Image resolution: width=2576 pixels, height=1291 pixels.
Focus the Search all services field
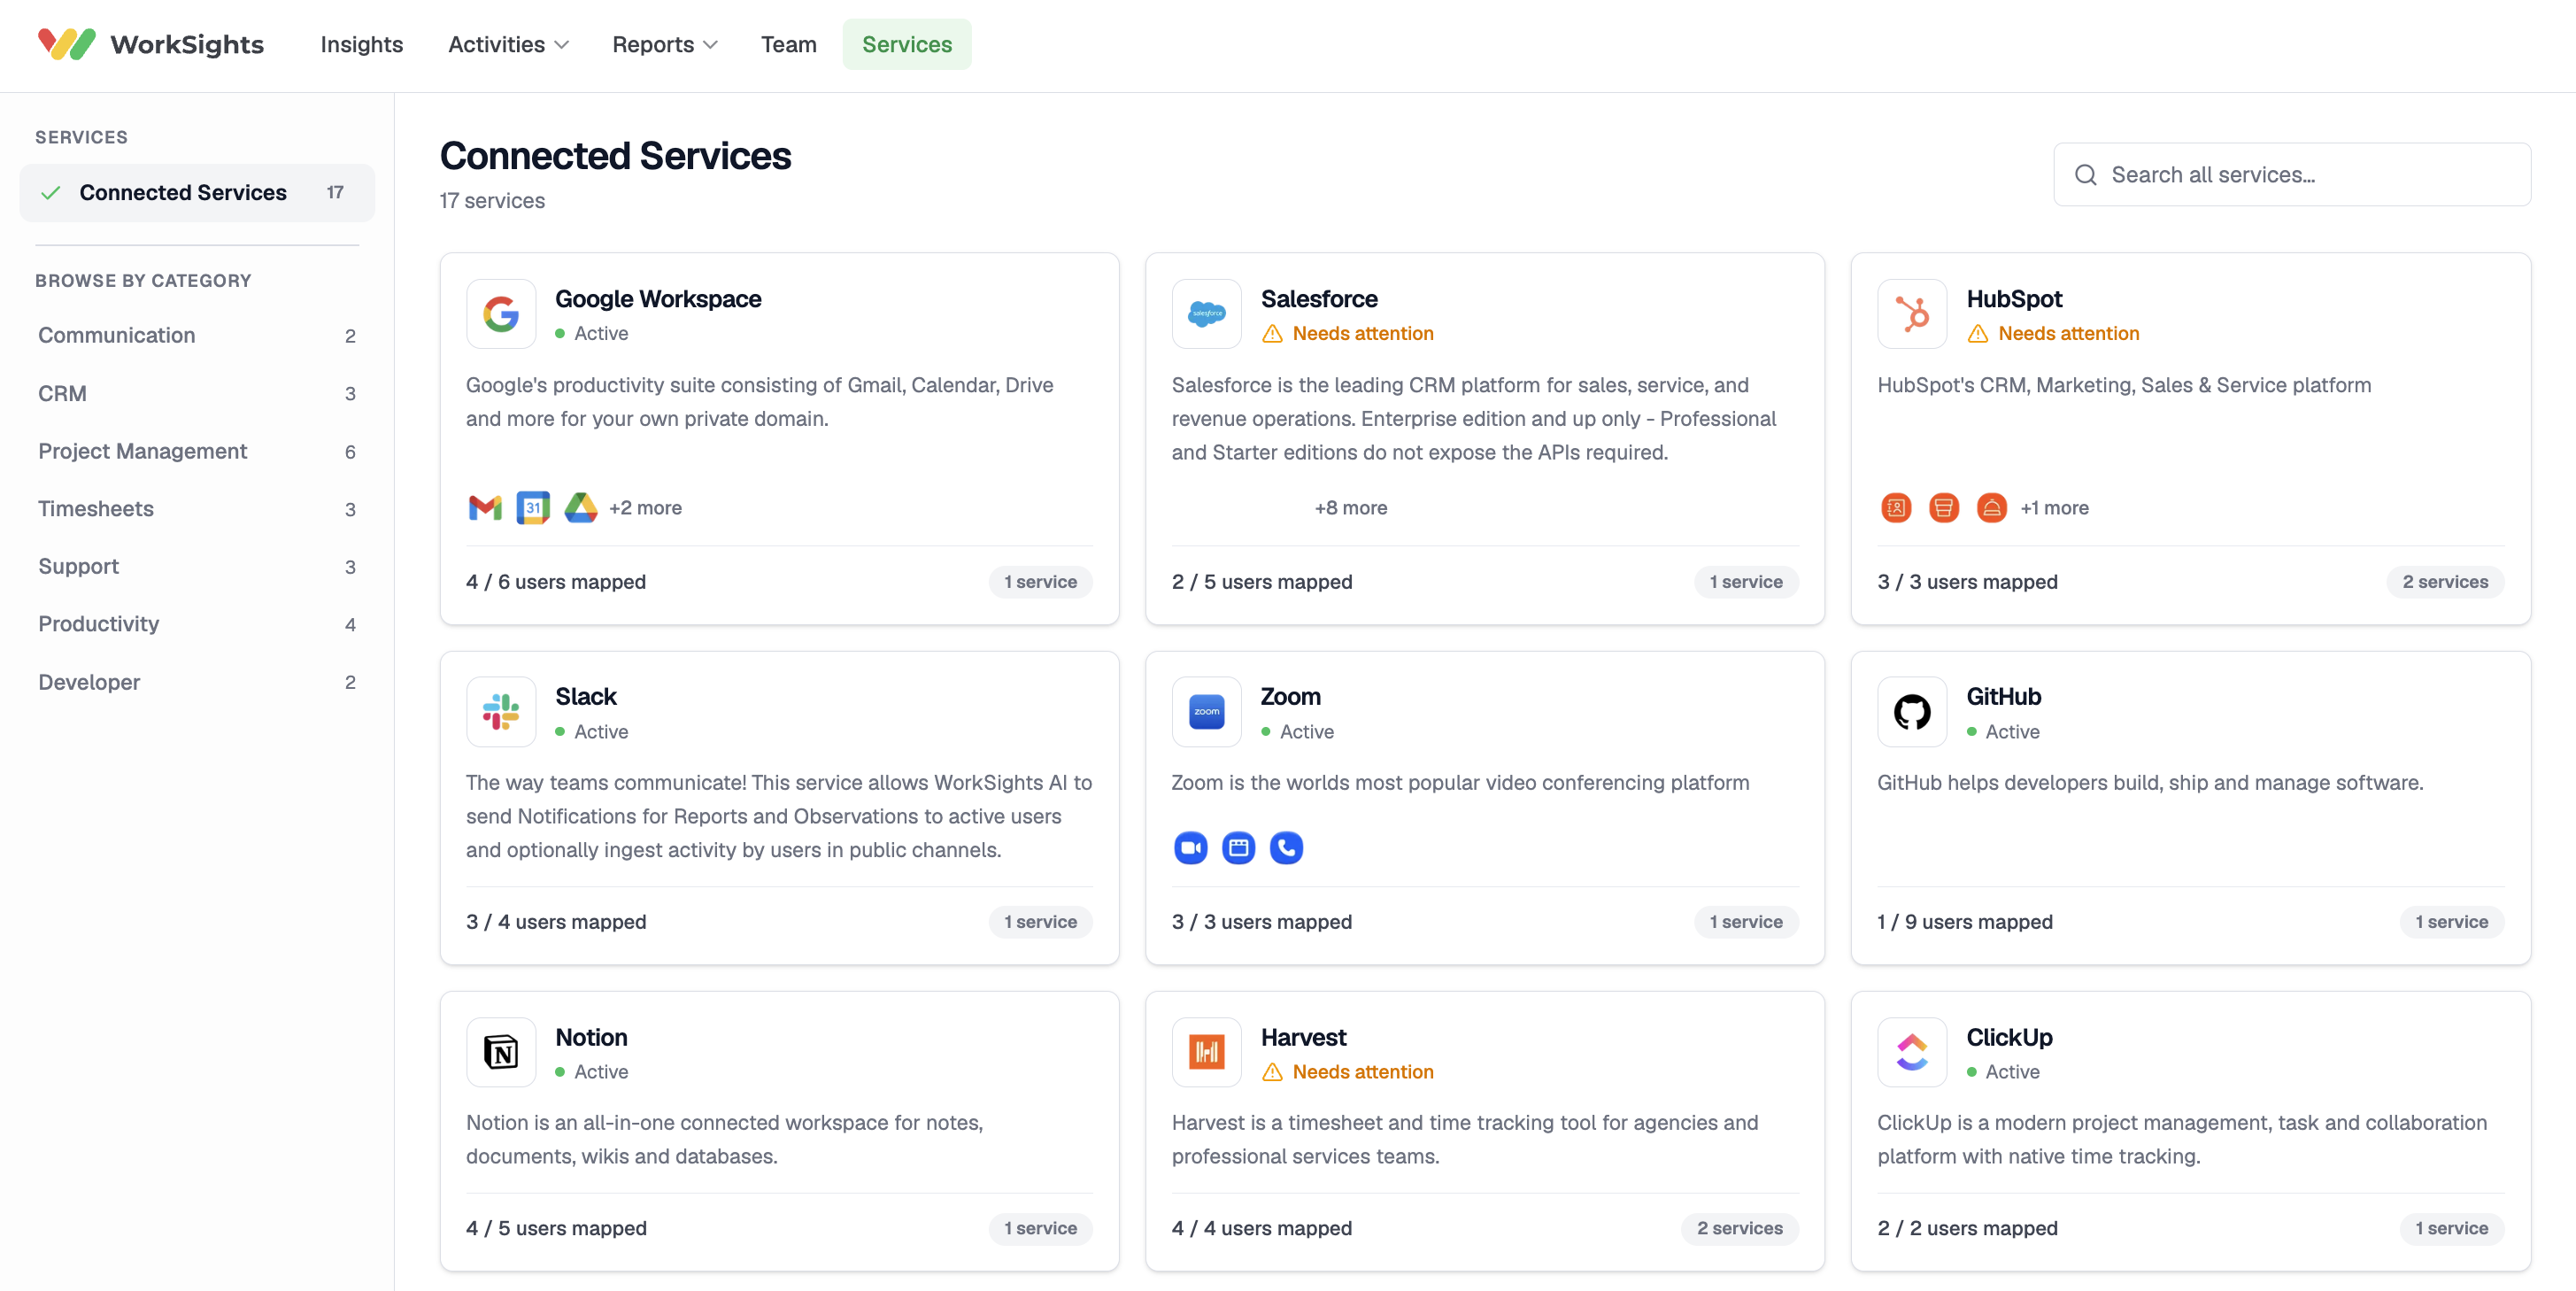click(x=2292, y=175)
